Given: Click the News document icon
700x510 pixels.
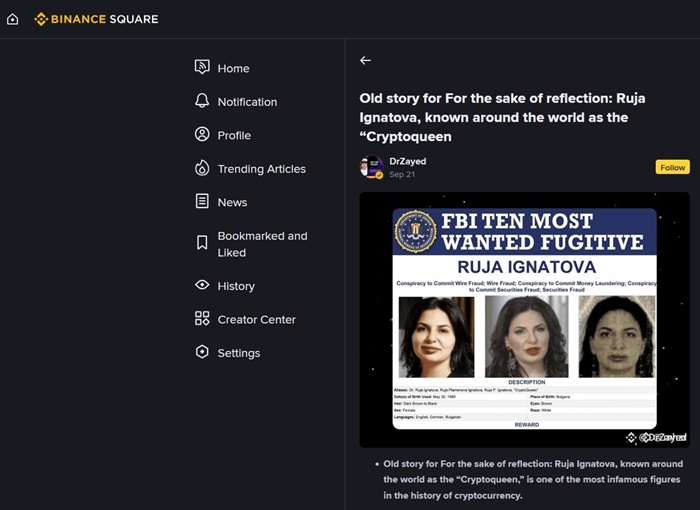Looking at the screenshot, I should click(202, 201).
